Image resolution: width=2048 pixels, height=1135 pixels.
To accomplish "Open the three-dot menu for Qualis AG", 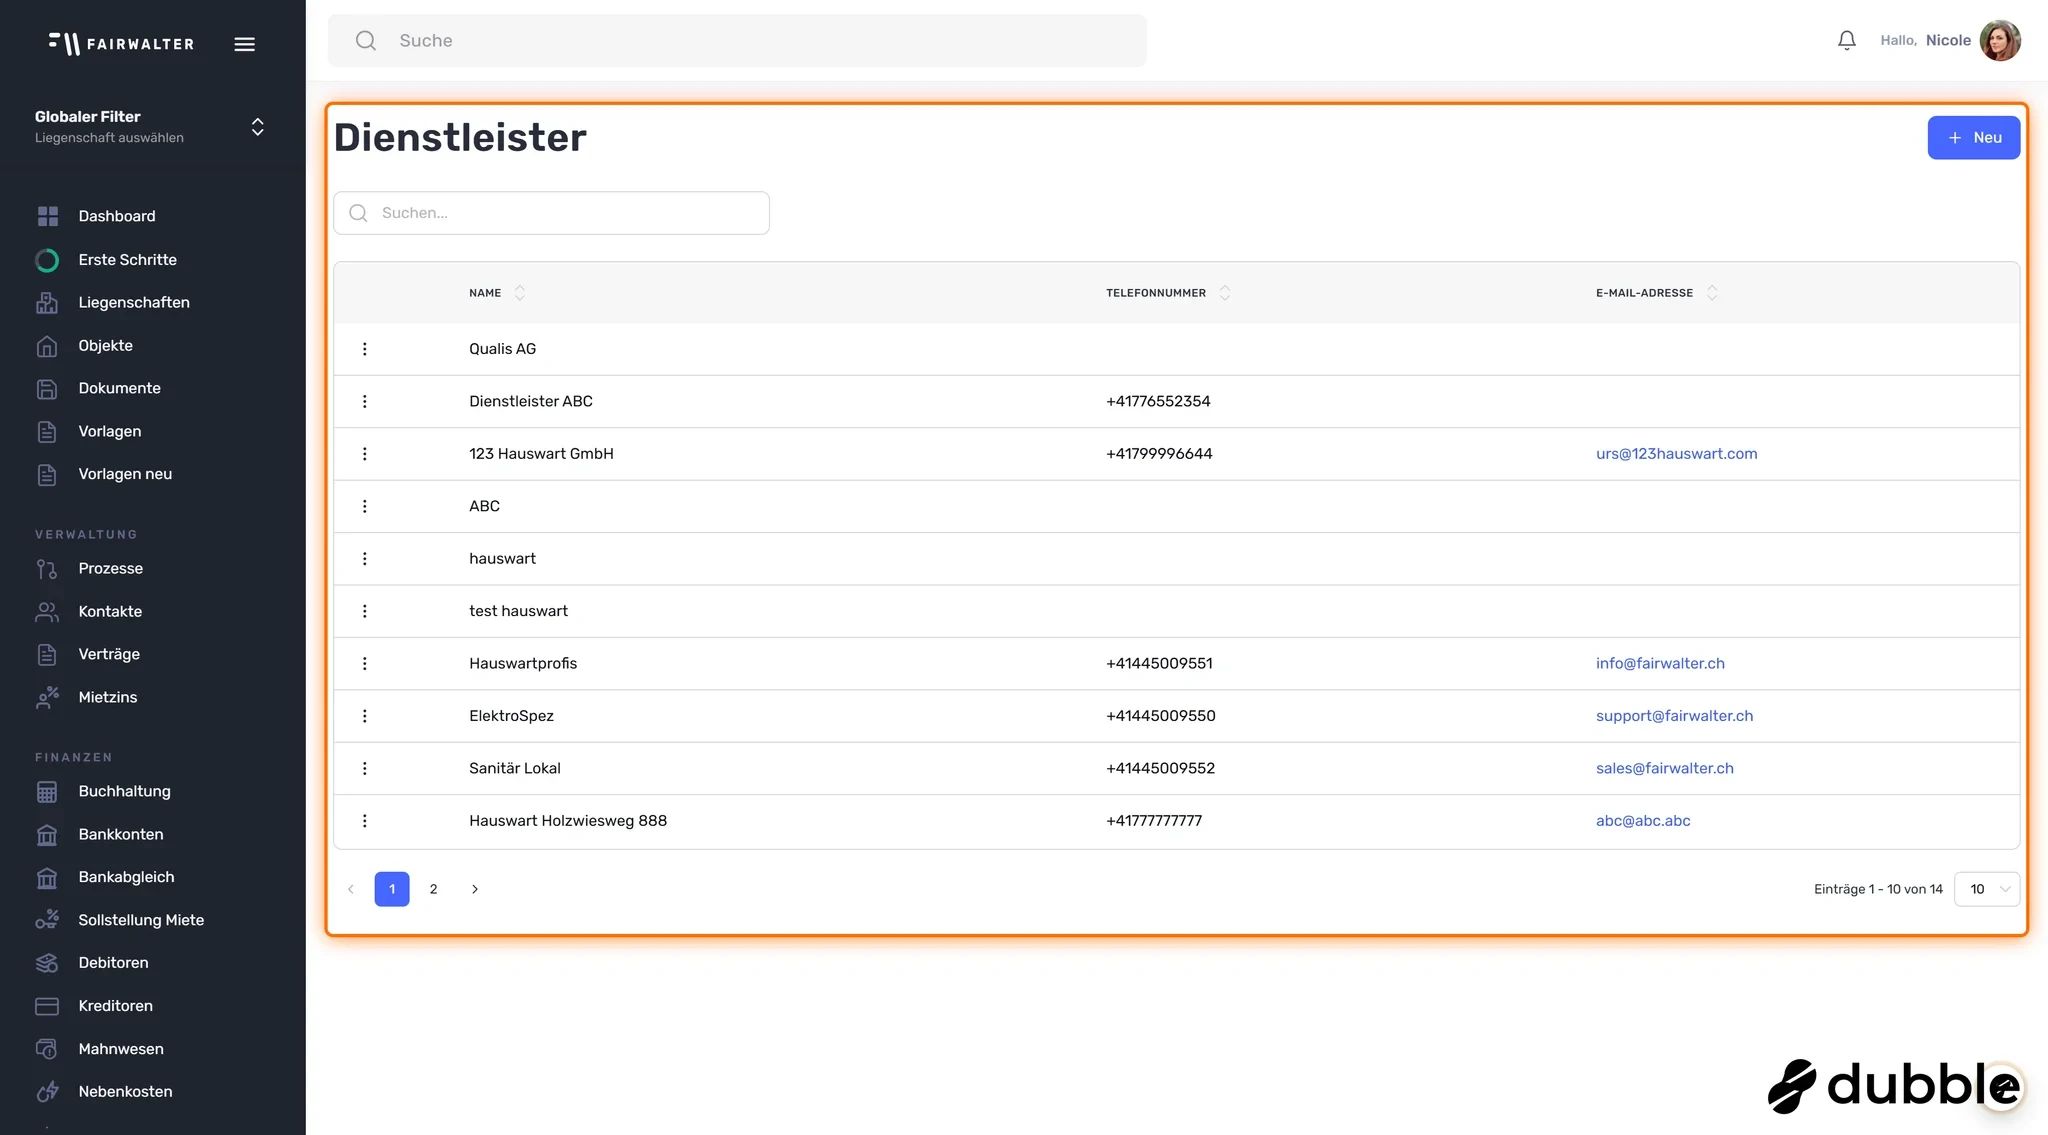I will pos(365,349).
